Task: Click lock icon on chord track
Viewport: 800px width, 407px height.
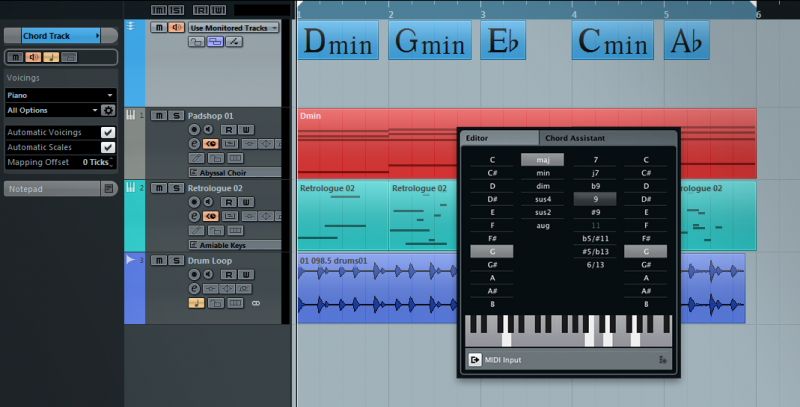Action: point(196,42)
